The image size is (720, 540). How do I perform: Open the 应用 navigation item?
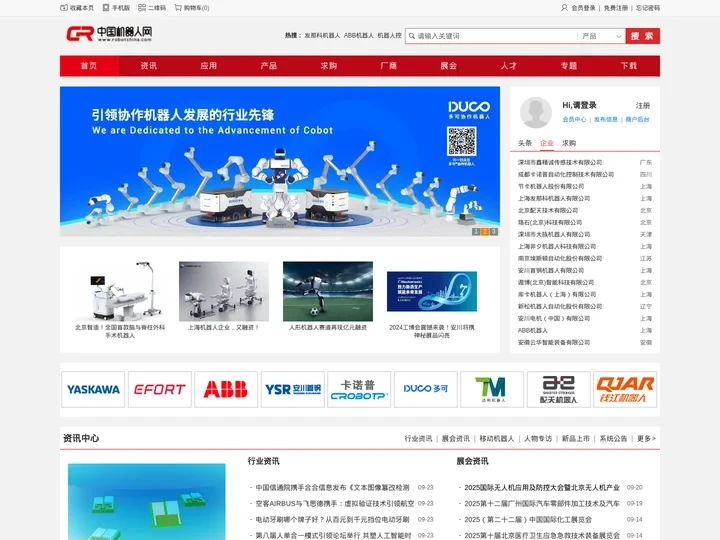[x=209, y=66]
